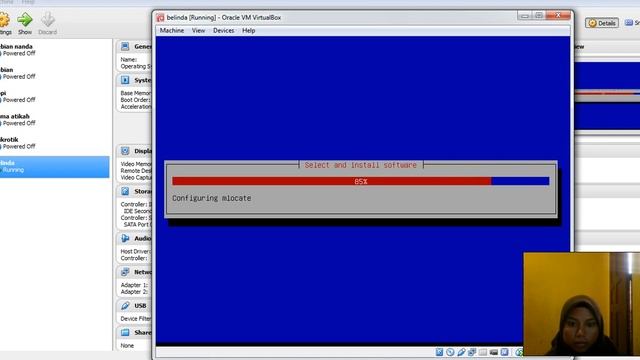Viewport: 640px width, 360px height.
Task: Click the Network section icon
Action: [125, 272]
